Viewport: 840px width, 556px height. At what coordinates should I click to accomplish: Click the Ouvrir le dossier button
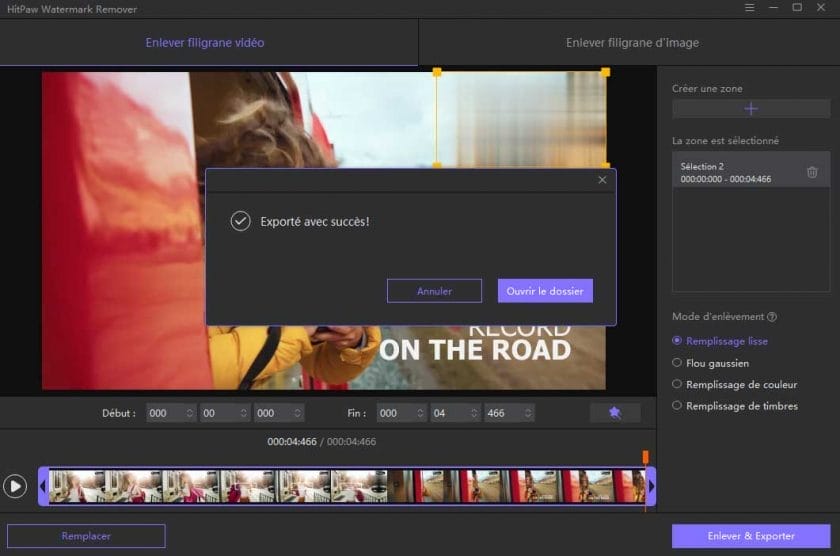tap(545, 291)
